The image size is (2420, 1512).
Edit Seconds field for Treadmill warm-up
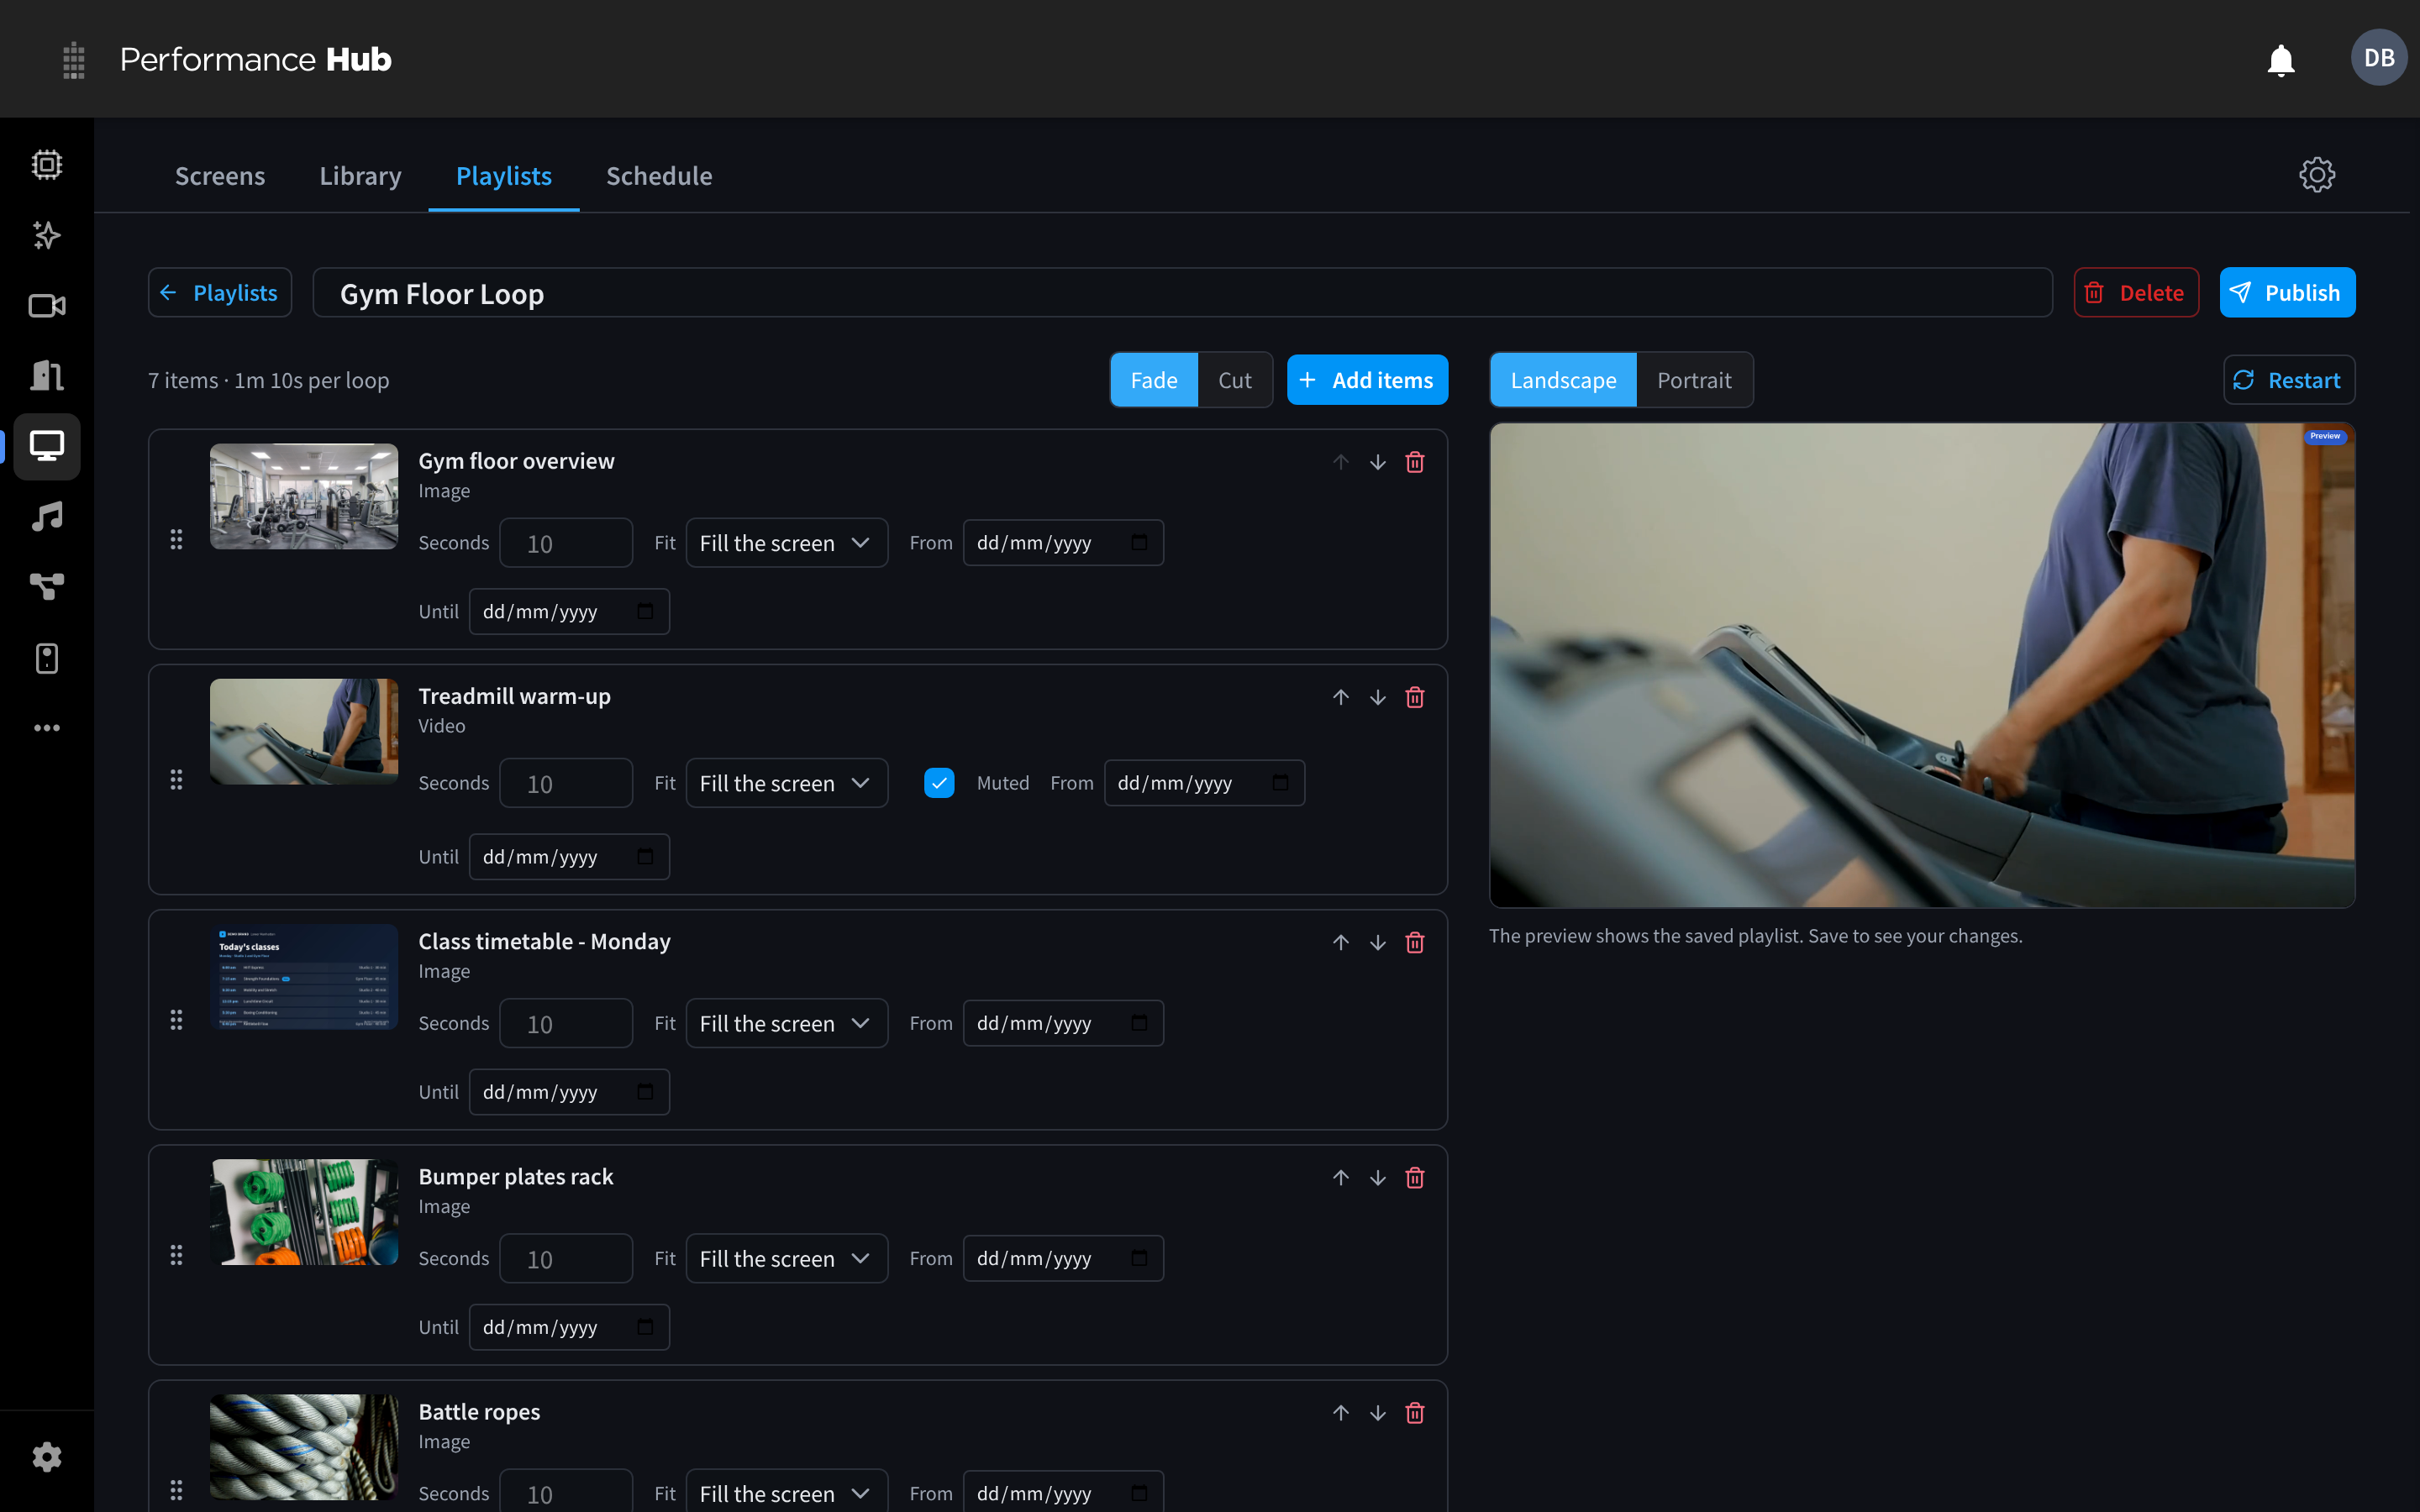[565, 783]
